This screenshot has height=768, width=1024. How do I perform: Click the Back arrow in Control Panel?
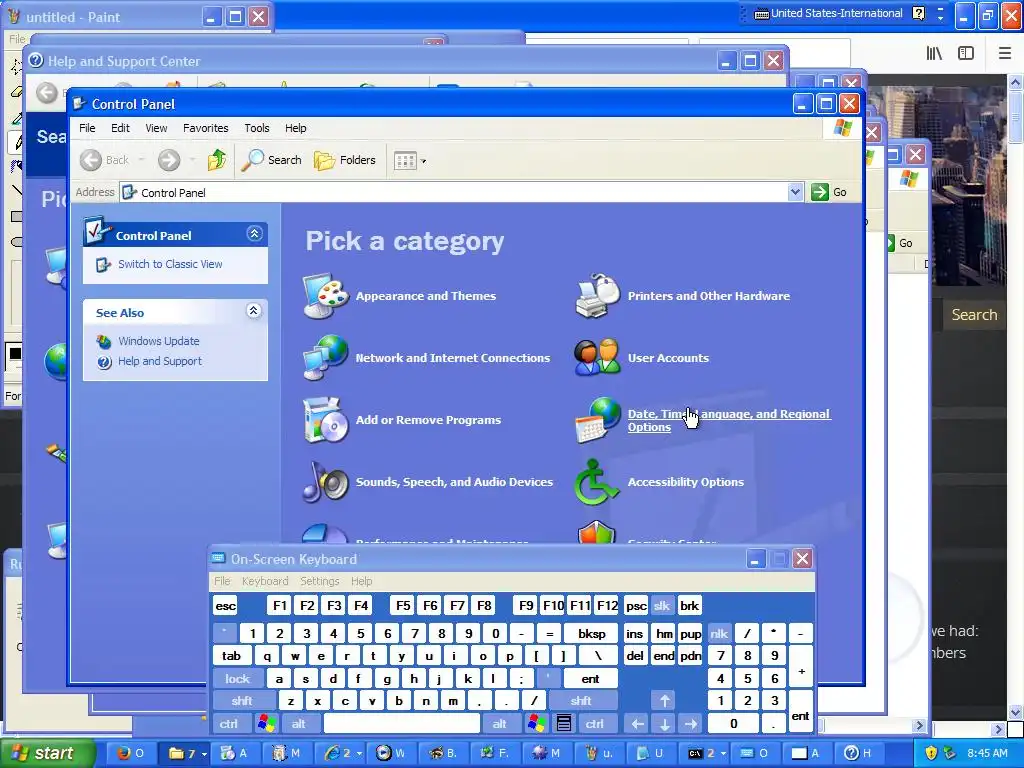tap(91, 160)
